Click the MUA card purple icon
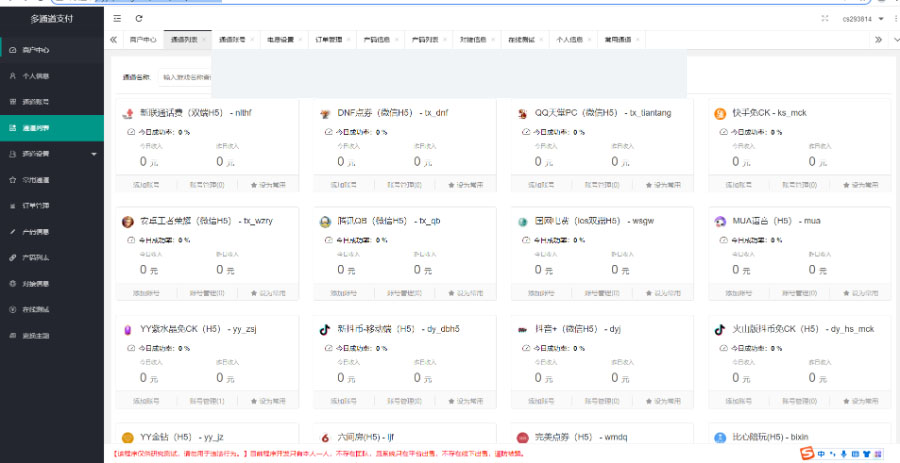This screenshot has width=900, height=463. tap(720, 221)
